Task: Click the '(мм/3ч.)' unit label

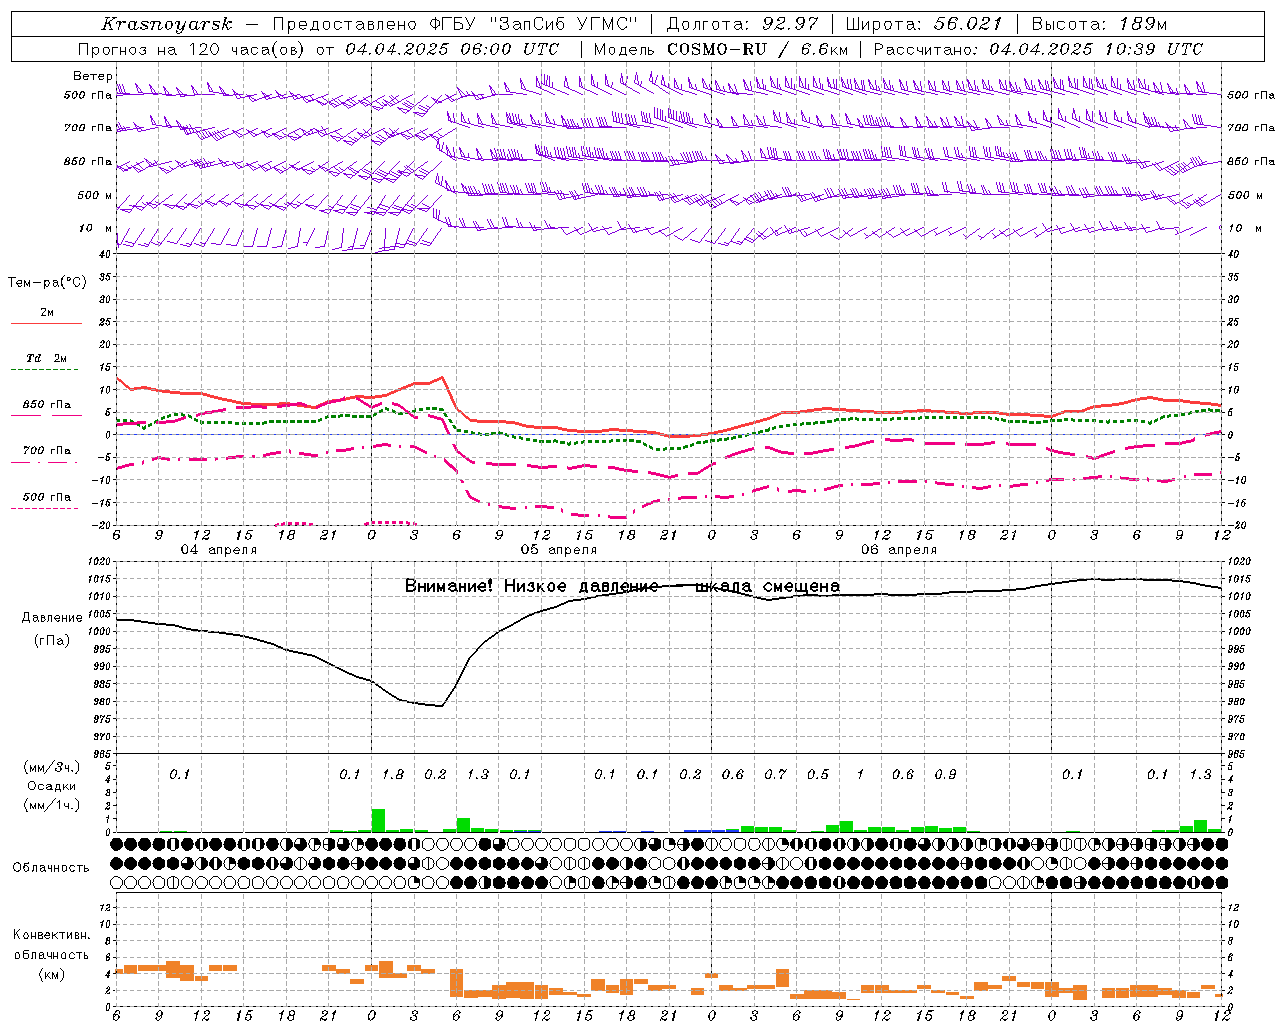Action: pos(52,767)
